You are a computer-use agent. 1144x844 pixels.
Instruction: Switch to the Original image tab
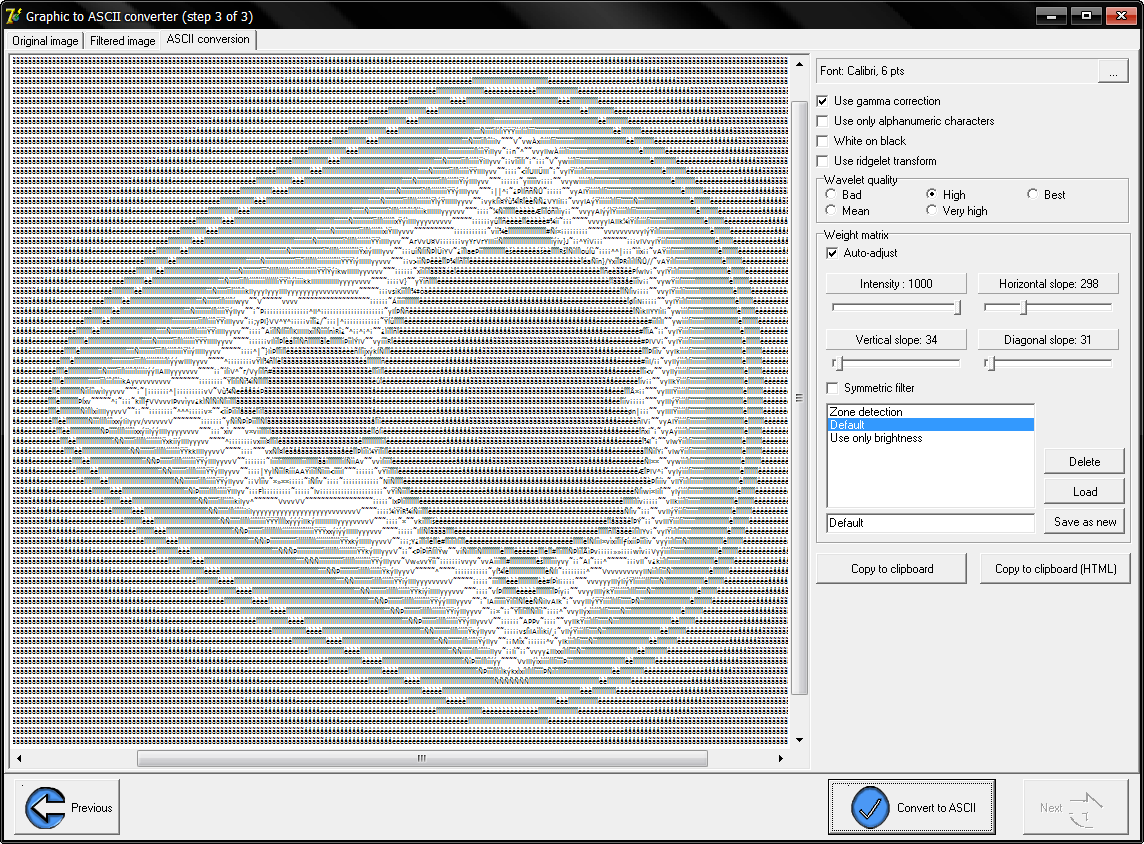[44, 41]
